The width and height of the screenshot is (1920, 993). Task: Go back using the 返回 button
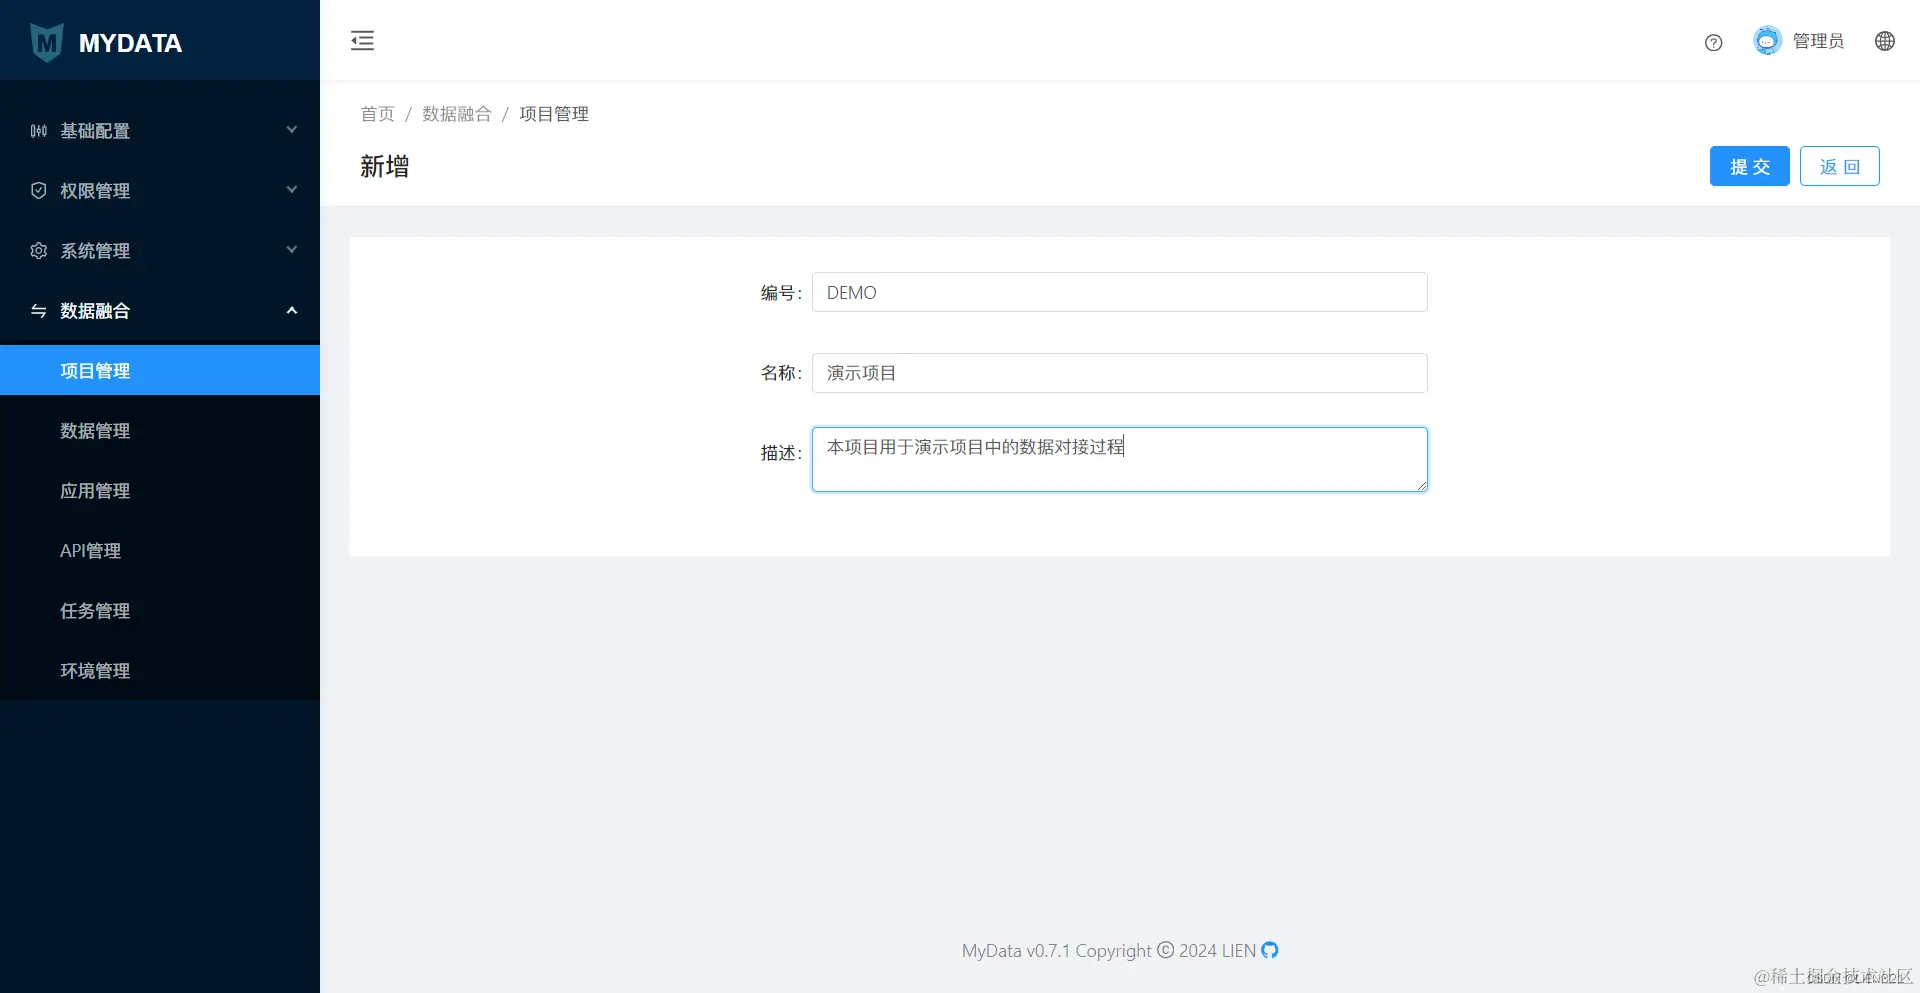(1839, 166)
